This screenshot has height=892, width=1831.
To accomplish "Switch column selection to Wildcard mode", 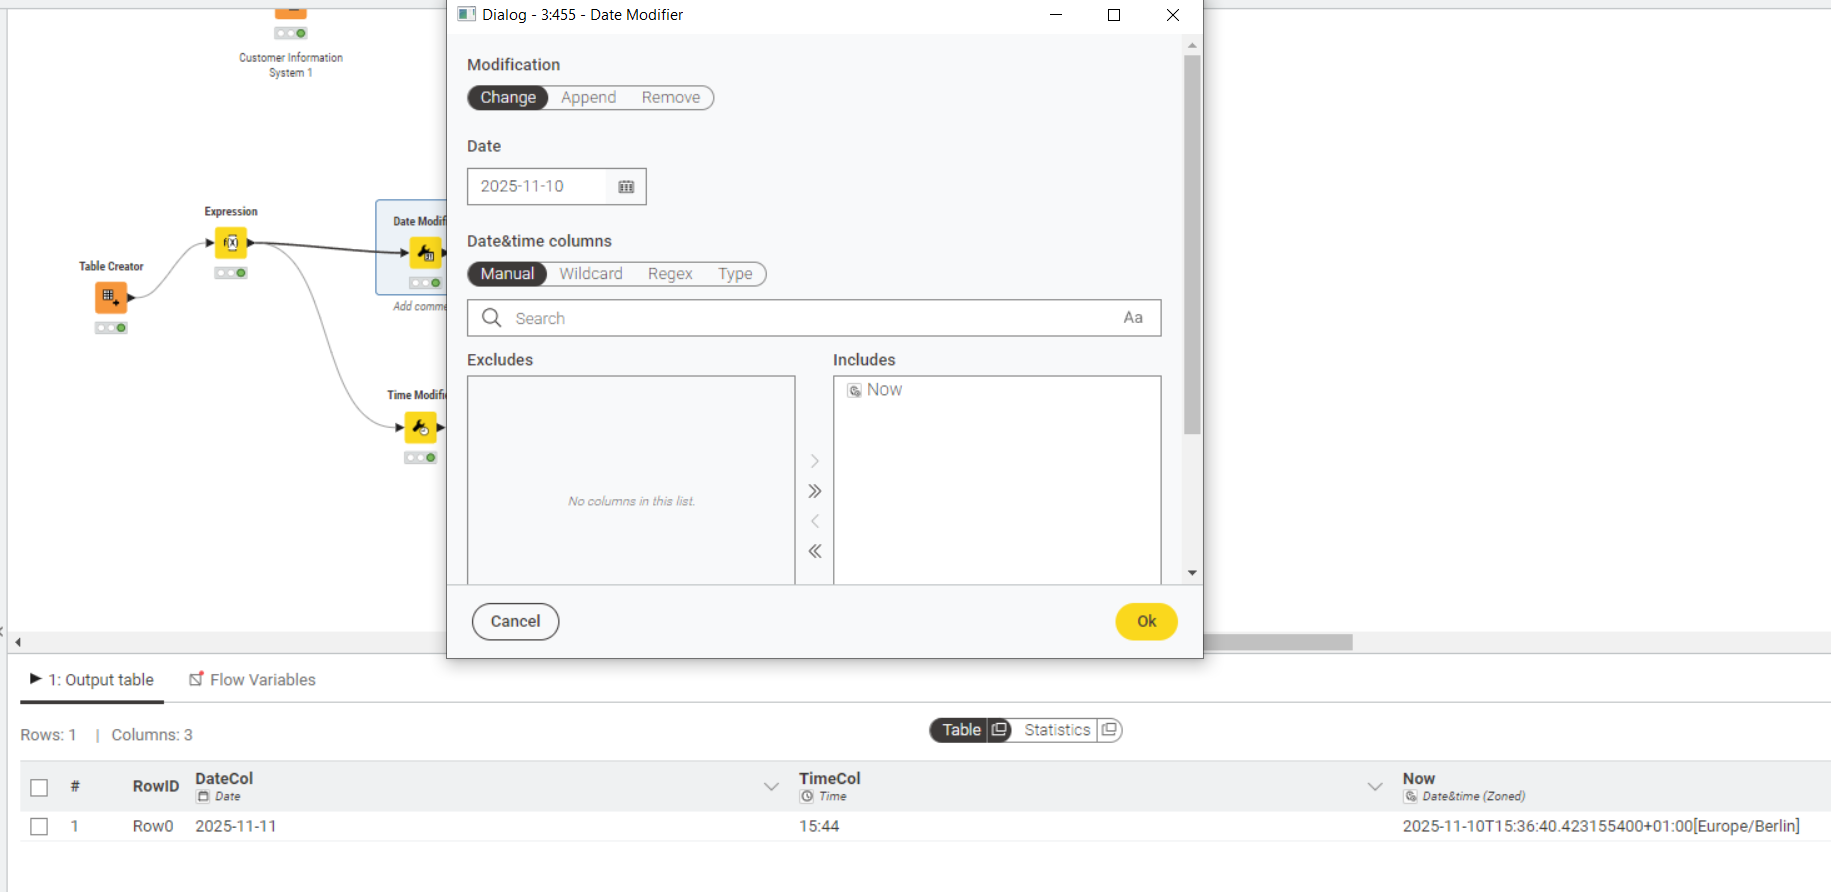I will point(590,274).
